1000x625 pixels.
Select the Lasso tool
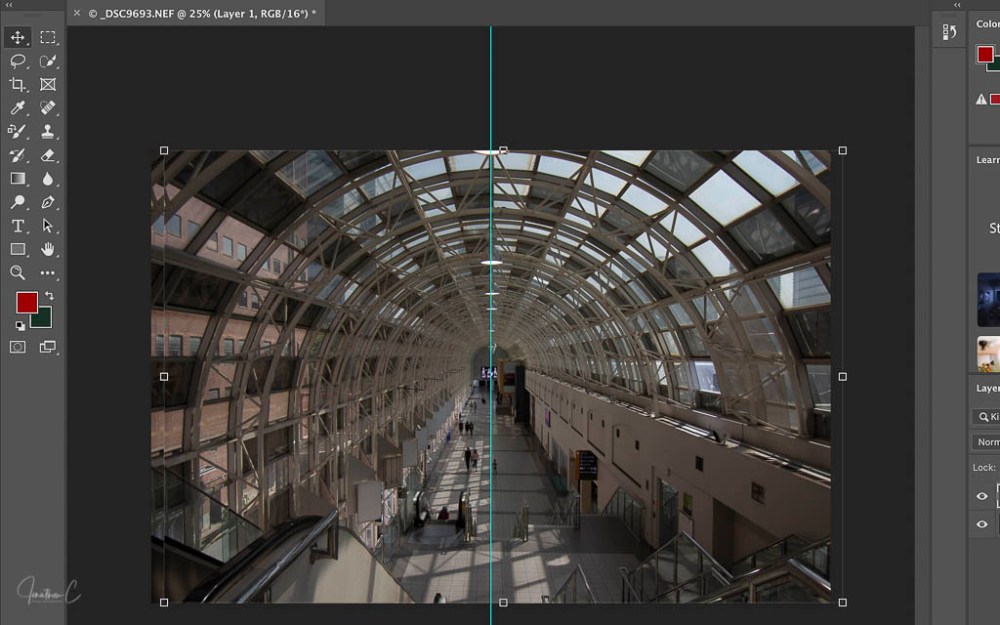point(16,61)
